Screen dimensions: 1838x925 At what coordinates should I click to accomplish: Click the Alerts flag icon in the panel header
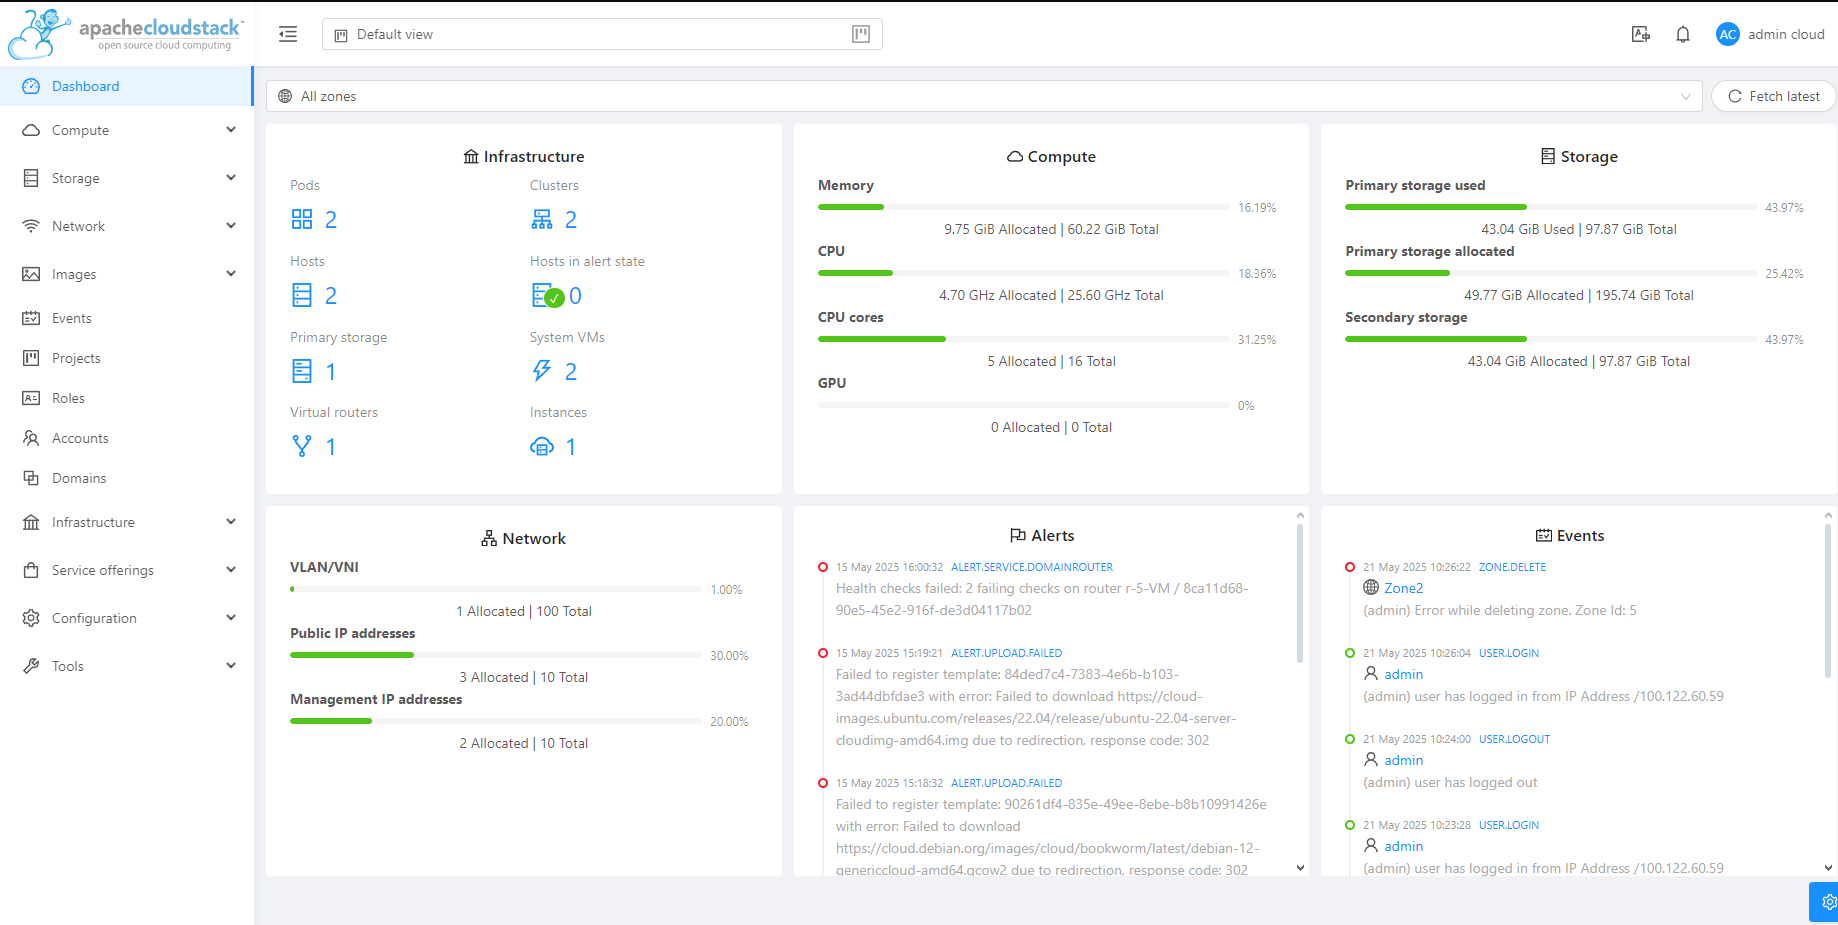pos(1018,536)
